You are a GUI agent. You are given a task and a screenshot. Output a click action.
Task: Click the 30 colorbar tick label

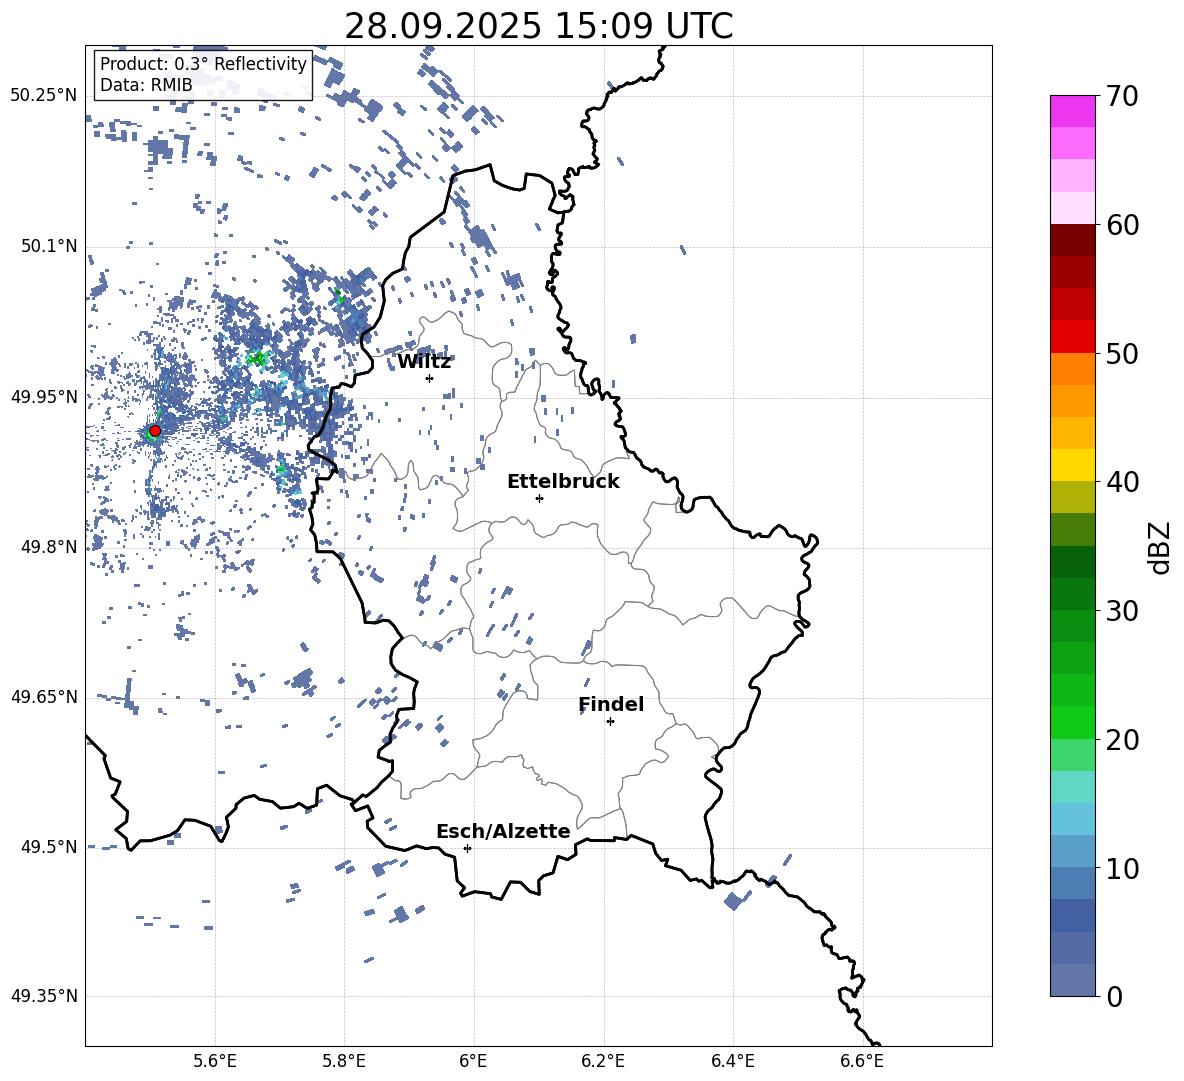[x=1122, y=611]
